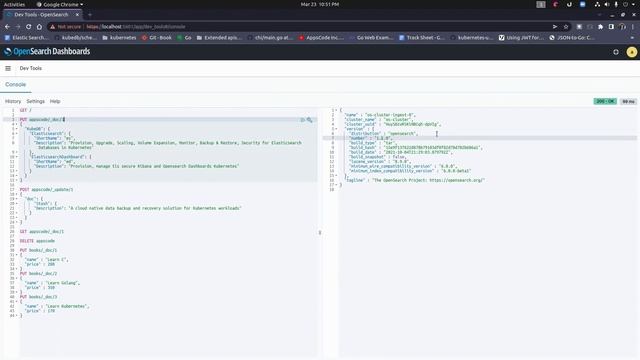The width and height of the screenshot is (640, 360).
Task: Close the Dev Tools - OpenSearch tab
Action: pyautogui.click(x=77, y=15)
